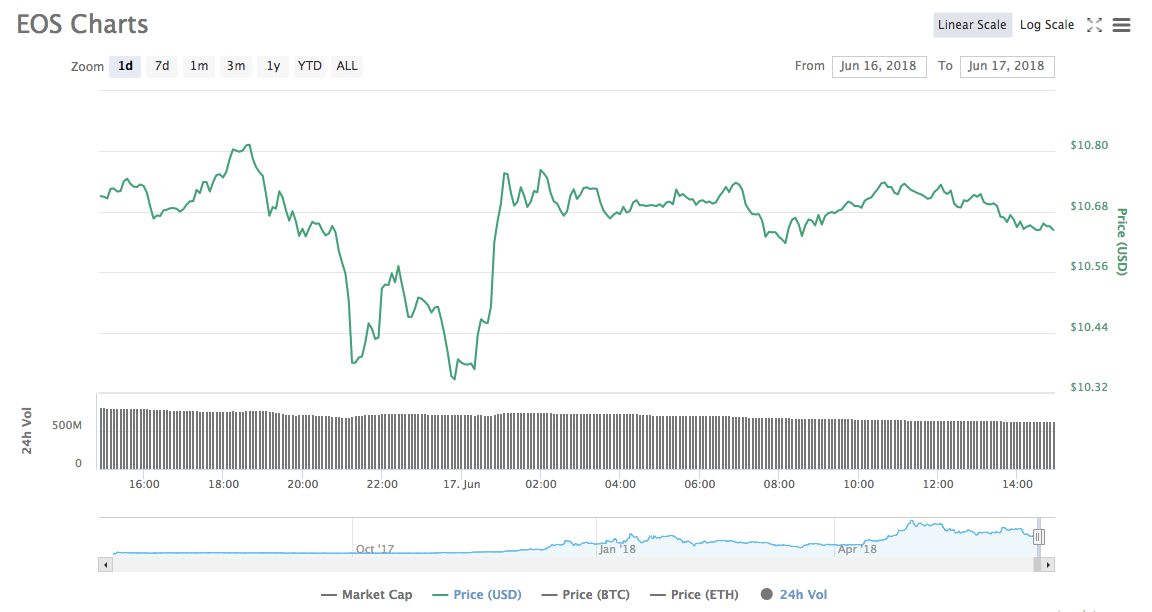Switch zoom to 1m

[198, 66]
